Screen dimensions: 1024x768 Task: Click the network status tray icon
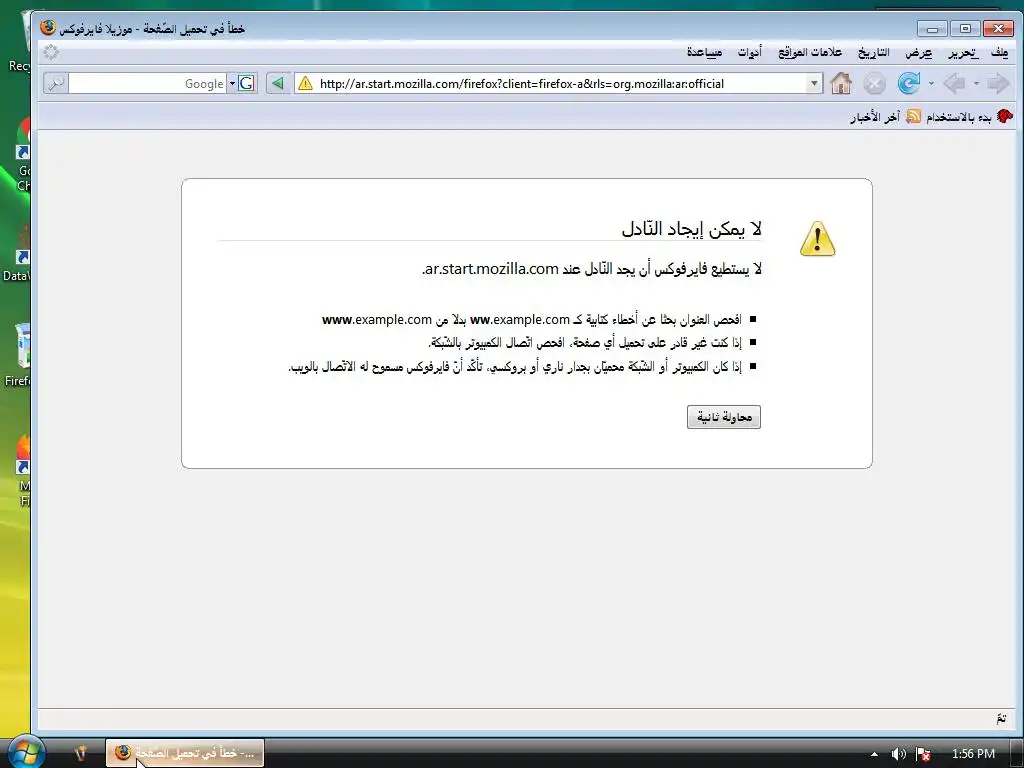[922, 754]
